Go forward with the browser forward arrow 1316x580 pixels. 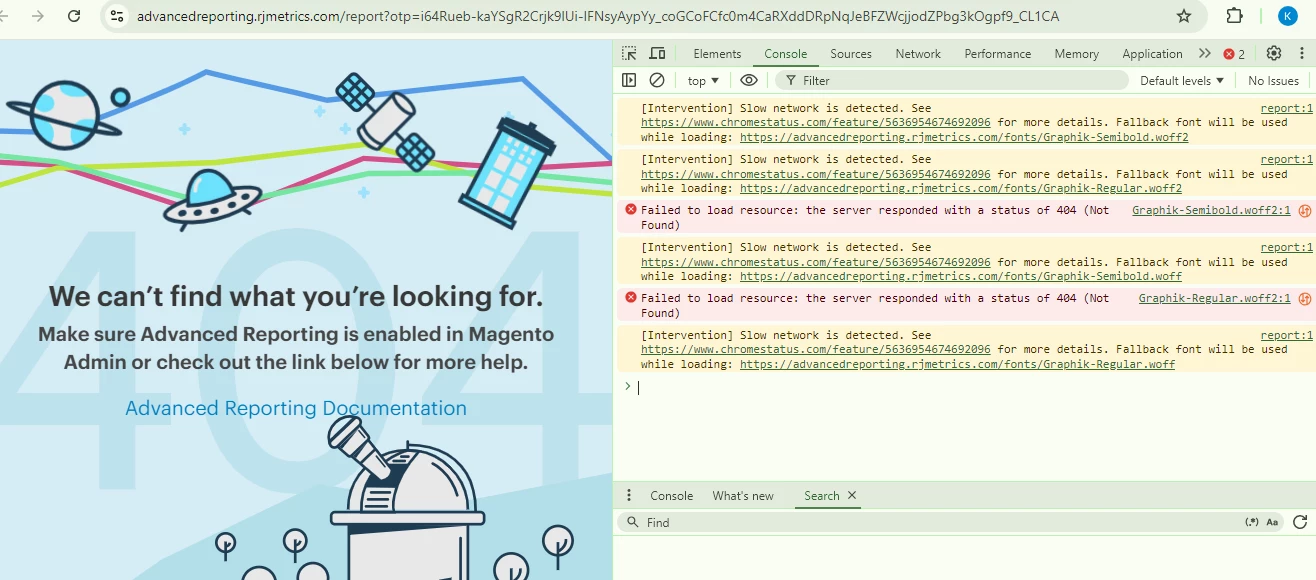click(38, 16)
